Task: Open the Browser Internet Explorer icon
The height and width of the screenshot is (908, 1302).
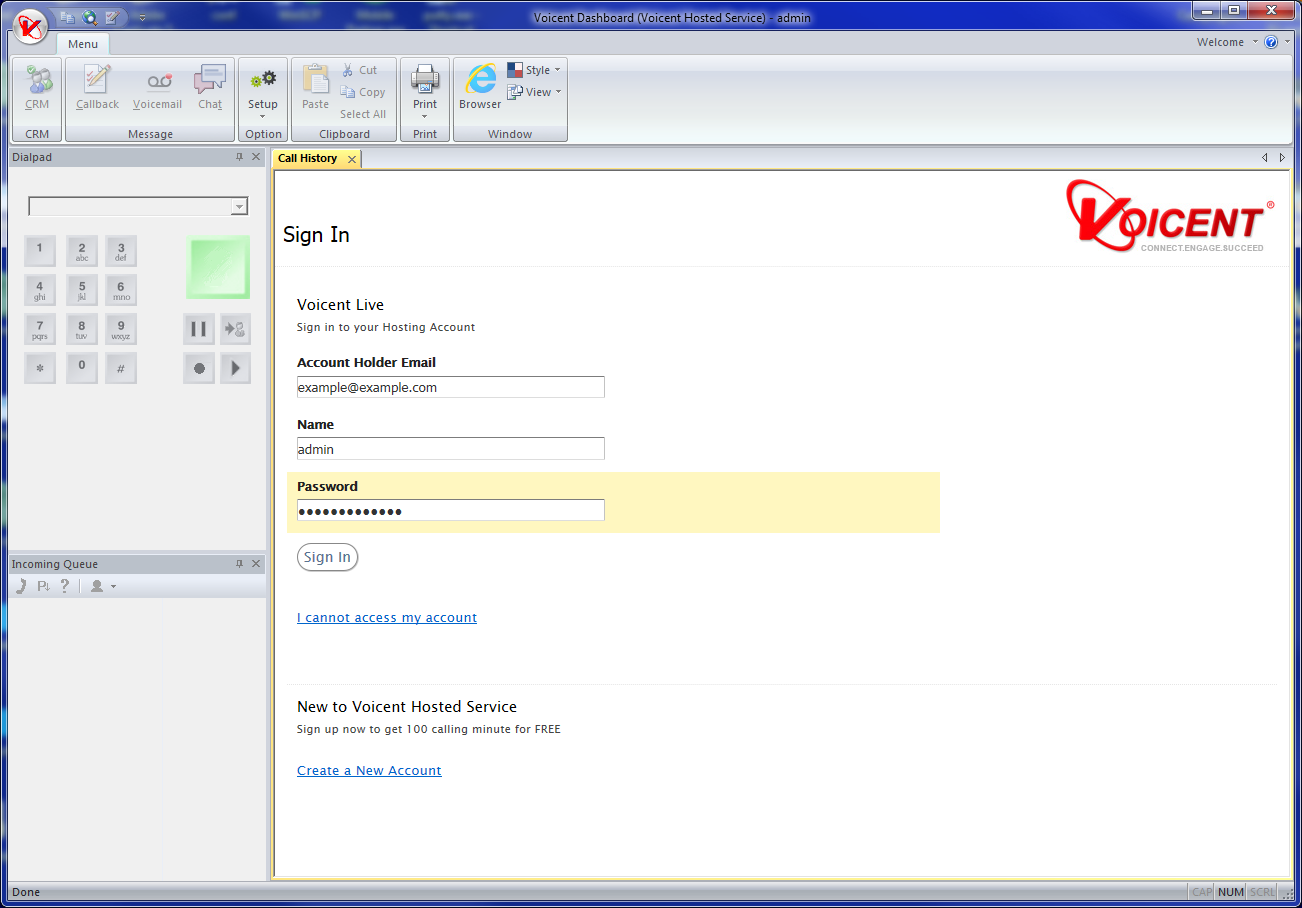Action: click(x=480, y=80)
